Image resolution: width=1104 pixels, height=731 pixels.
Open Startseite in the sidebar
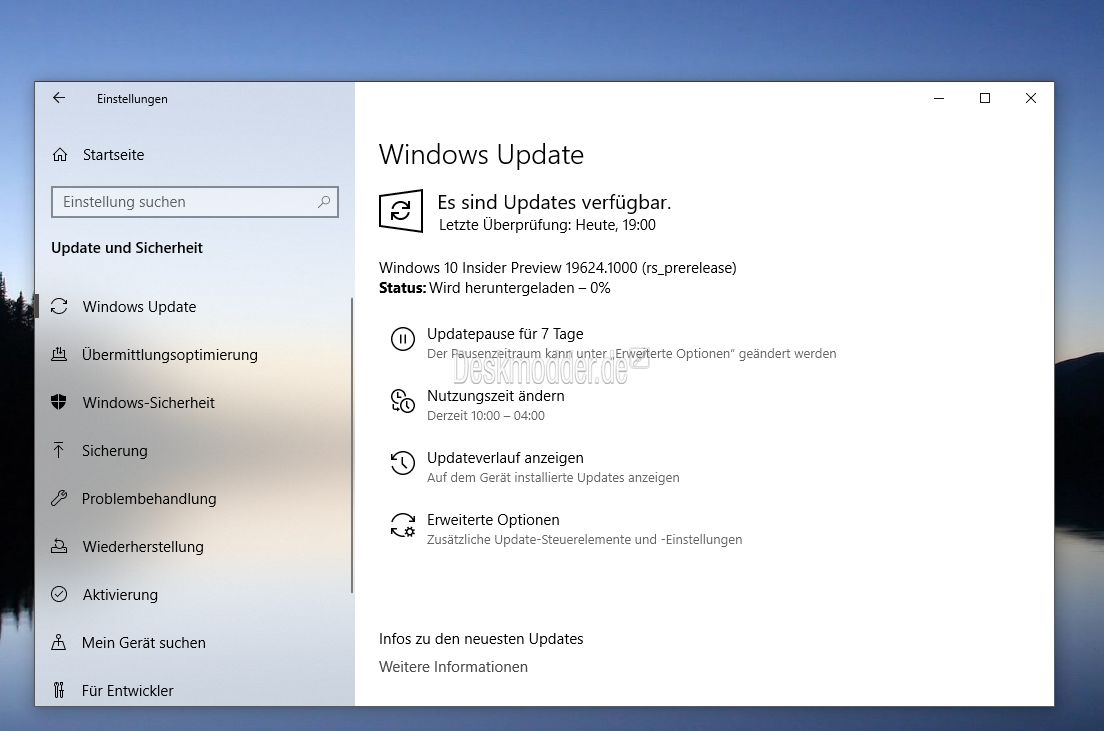coord(113,154)
